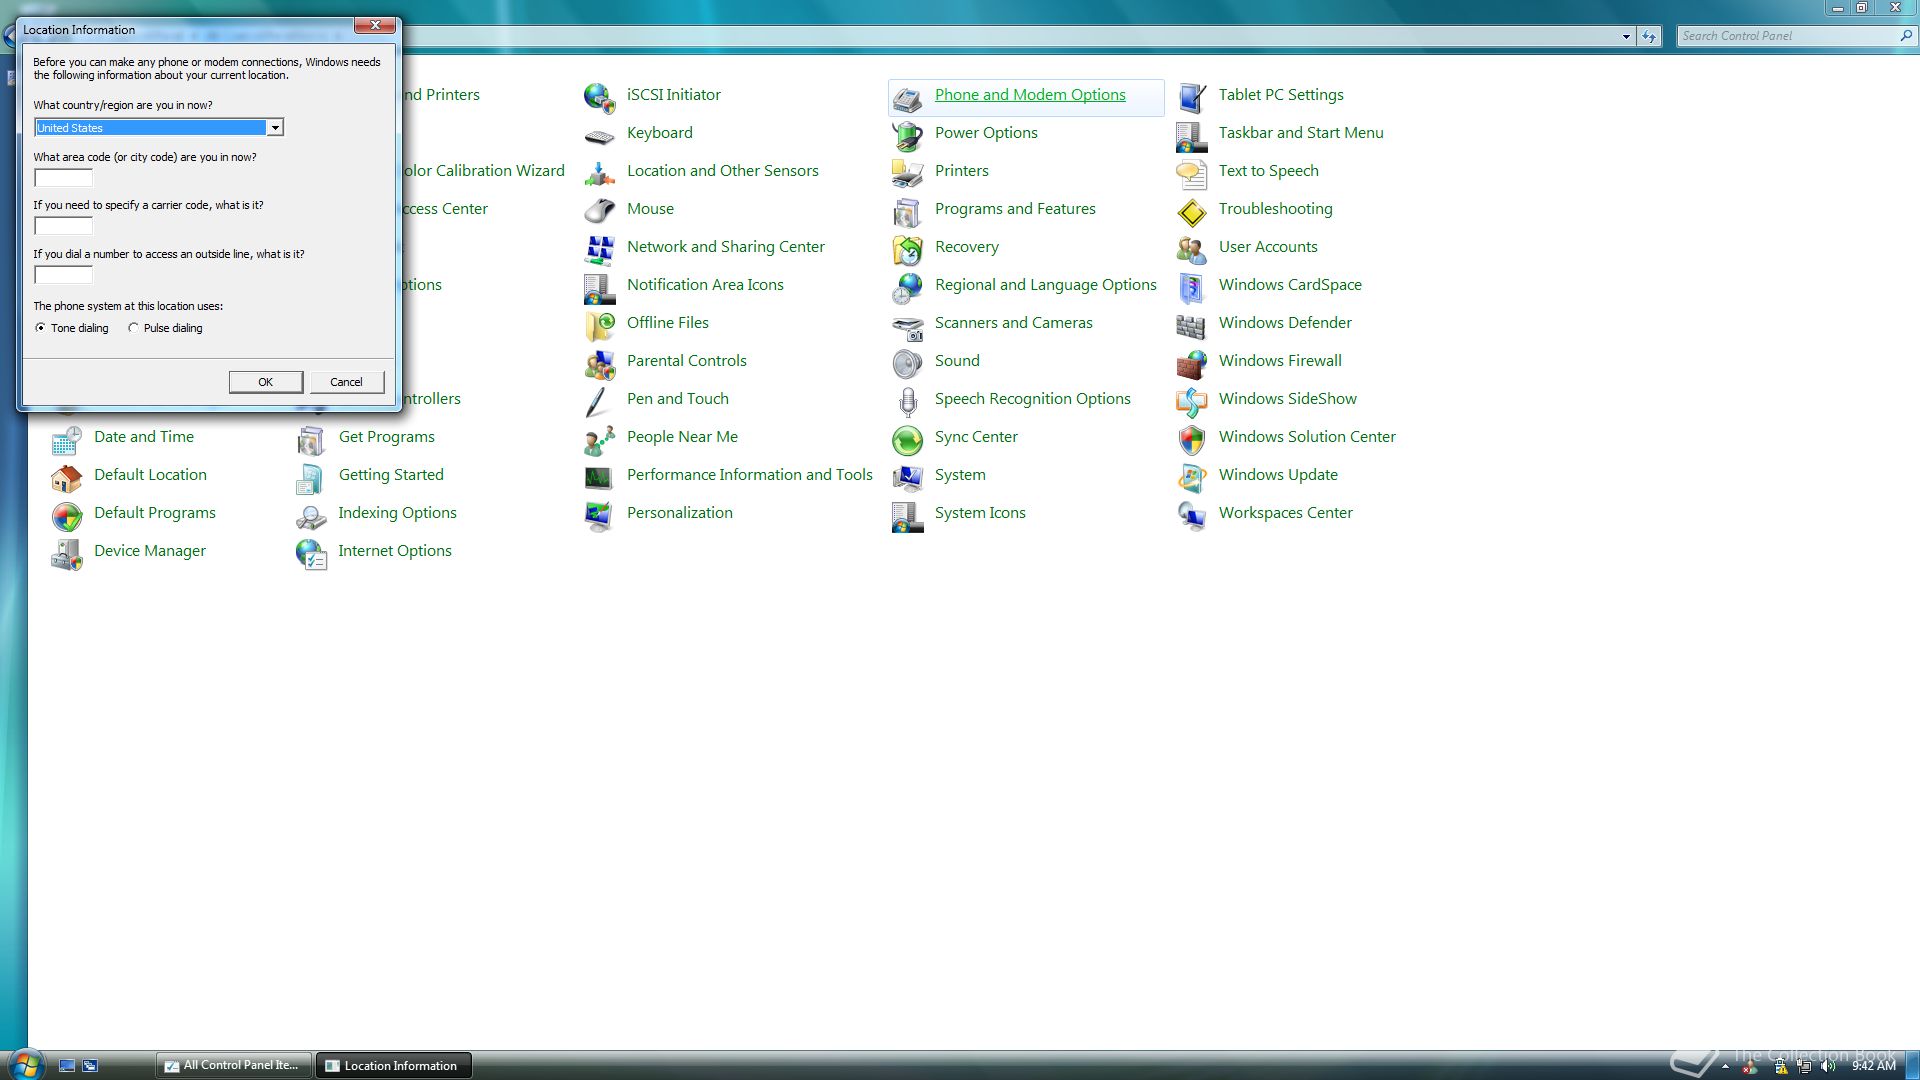Viewport: 1920px width, 1080px height.
Task: Open the Default Programs link
Action: [155, 513]
